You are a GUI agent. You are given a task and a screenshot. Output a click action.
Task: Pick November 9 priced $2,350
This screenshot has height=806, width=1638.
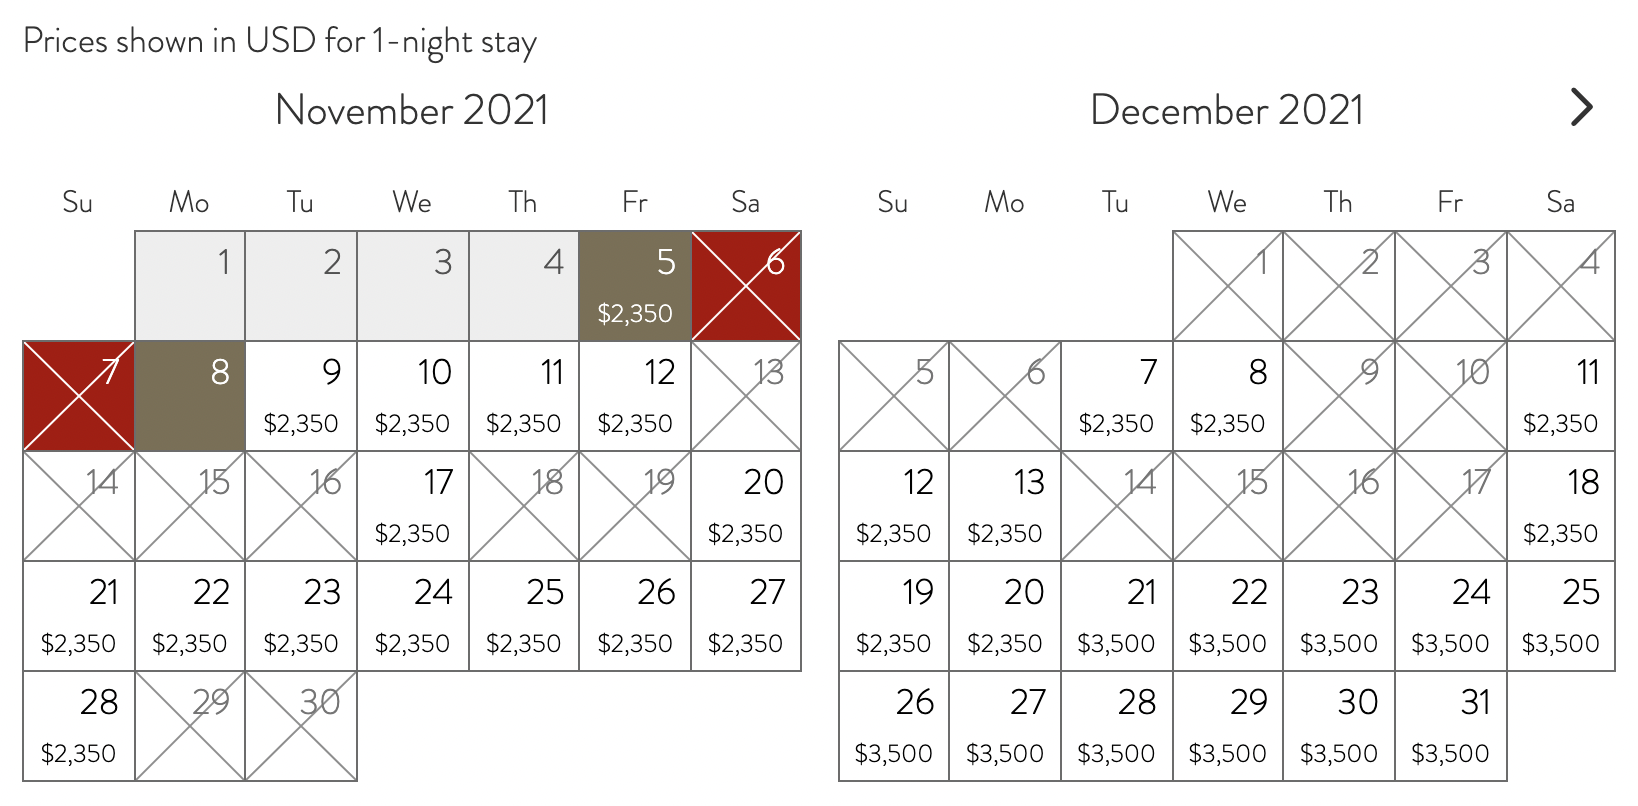tap(301, 396)
